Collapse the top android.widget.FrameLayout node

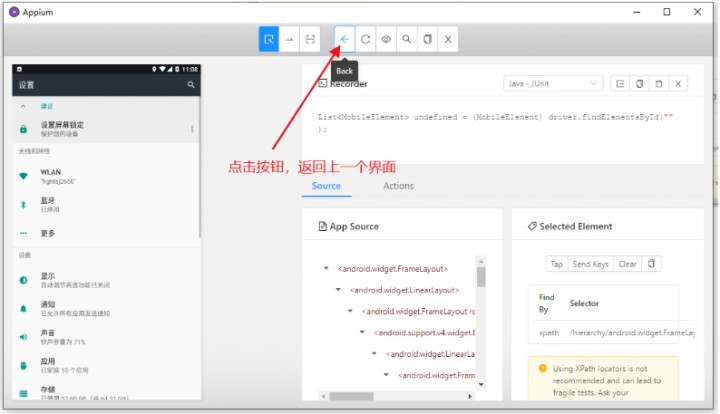click(x=326, y=268)
